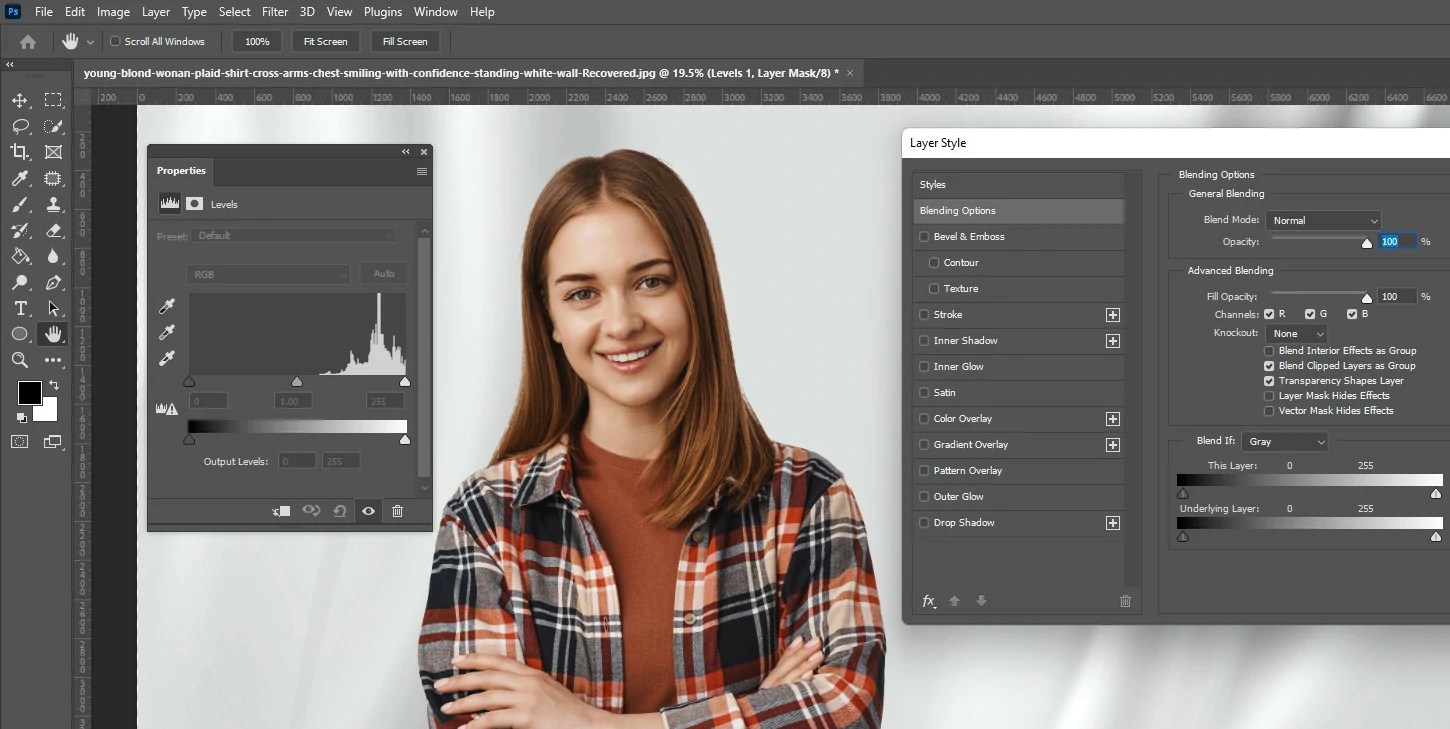Select the Eyedropper tool
The height and width of the screenshot is (729, 1450).
pyautogui.click(x=20, y=178)
